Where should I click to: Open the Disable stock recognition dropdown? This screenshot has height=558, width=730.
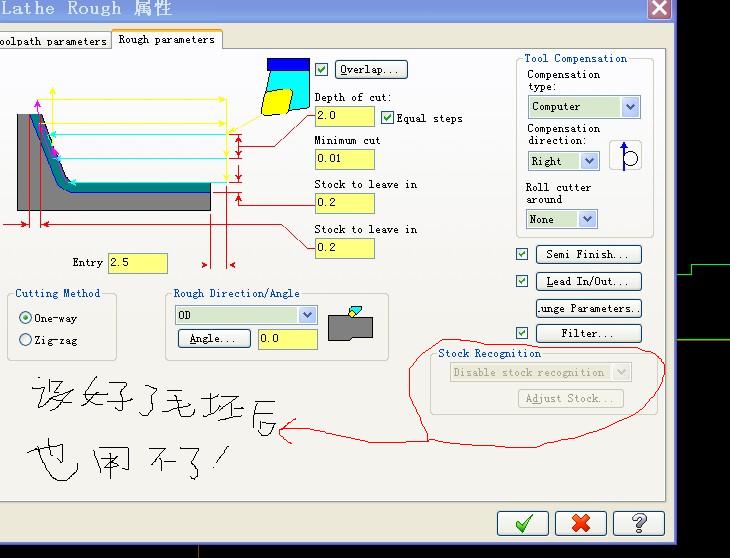[x=541, y=372]
